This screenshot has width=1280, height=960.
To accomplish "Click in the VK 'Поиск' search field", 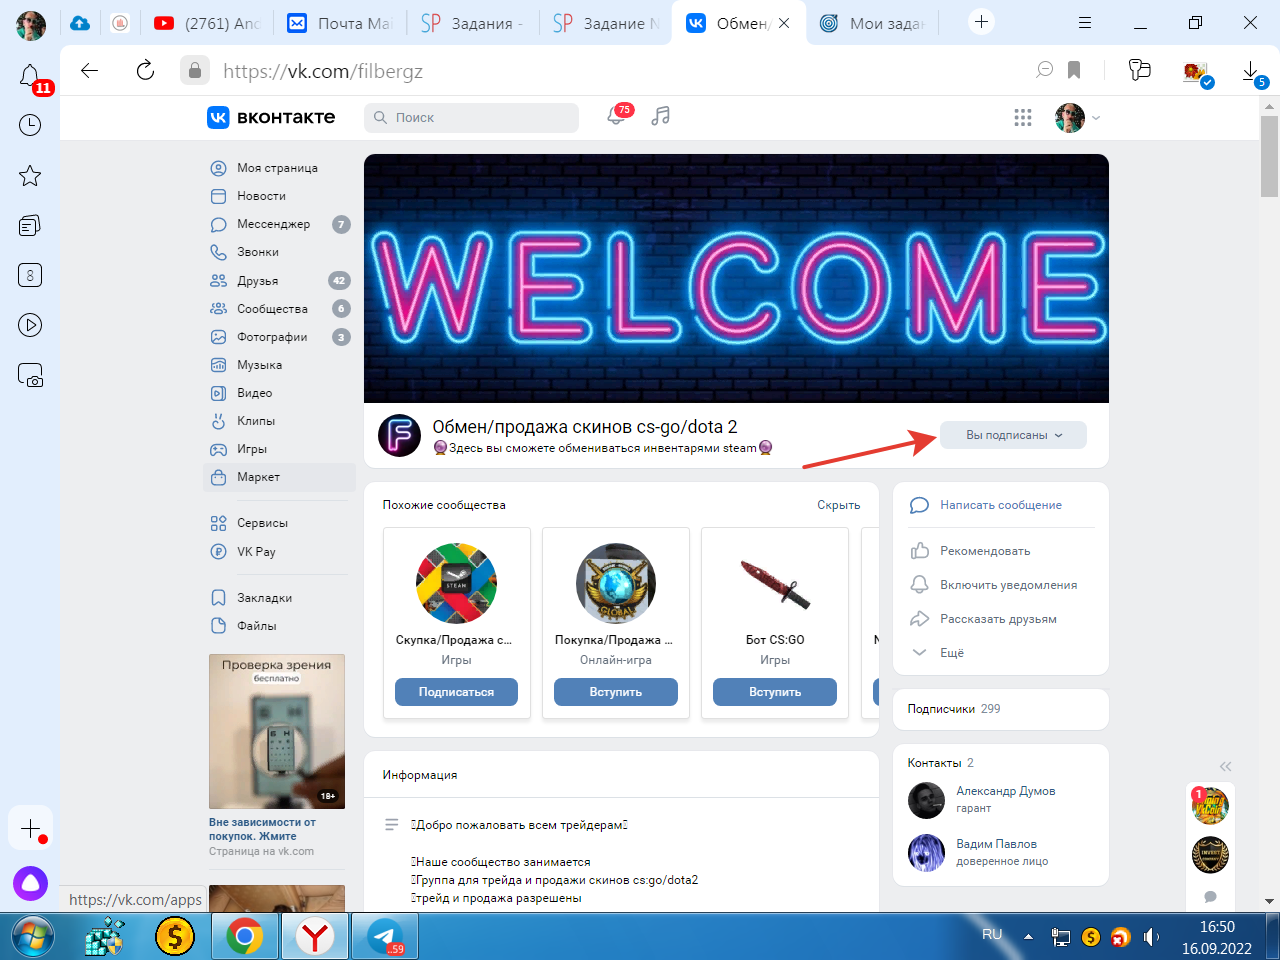I will (472, 118).
